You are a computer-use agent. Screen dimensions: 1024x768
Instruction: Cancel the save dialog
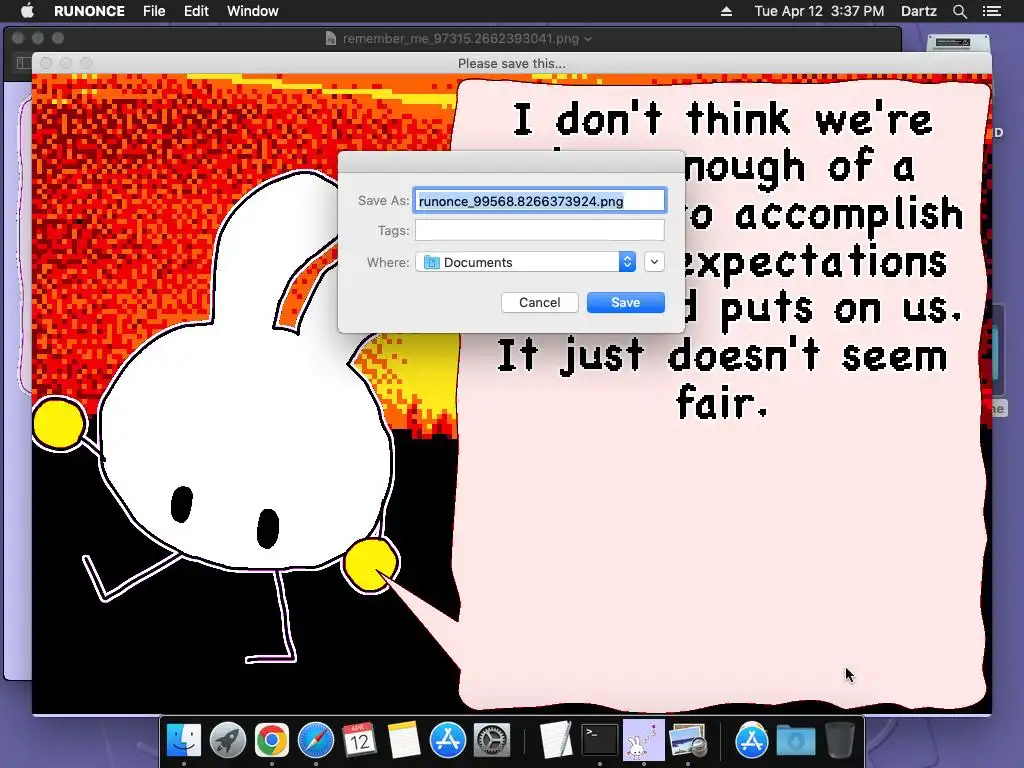[x=539, y=302]
